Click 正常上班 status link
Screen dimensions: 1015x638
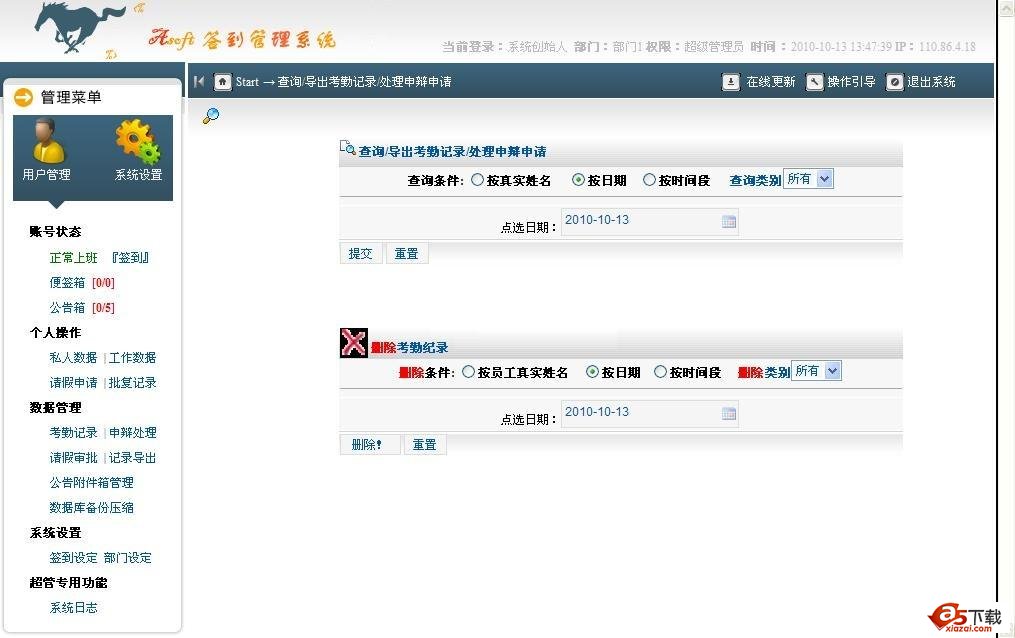tap(73, 258)
